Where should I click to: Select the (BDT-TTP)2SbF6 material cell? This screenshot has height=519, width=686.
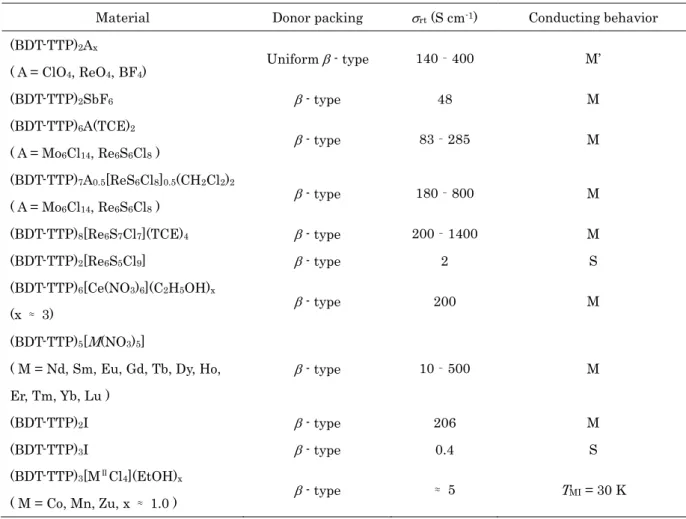[x=62, y=99]
